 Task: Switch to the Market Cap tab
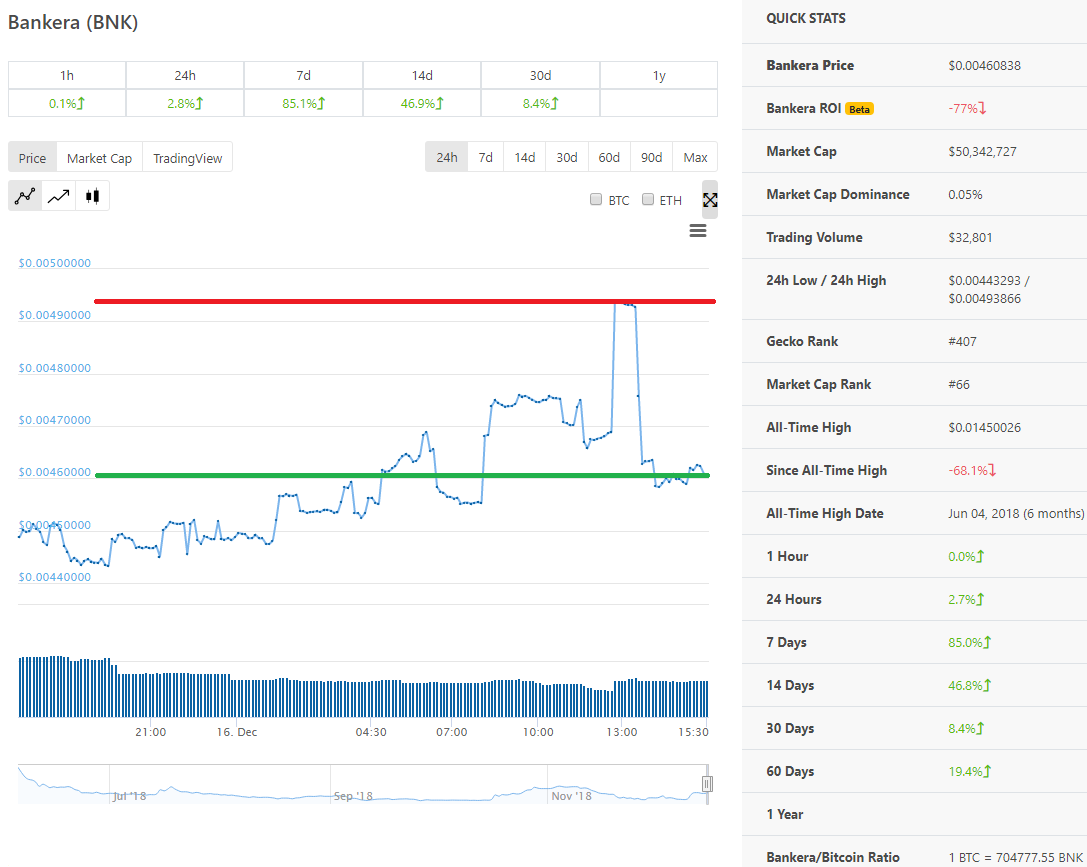pyautogui.click(x=99, y=158)
